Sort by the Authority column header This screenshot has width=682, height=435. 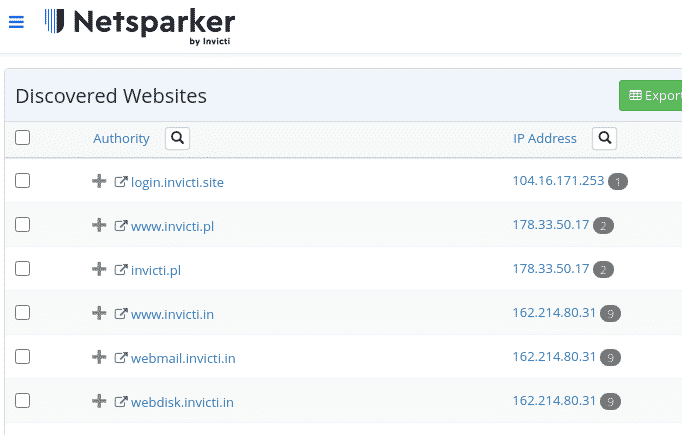point(121,138)
